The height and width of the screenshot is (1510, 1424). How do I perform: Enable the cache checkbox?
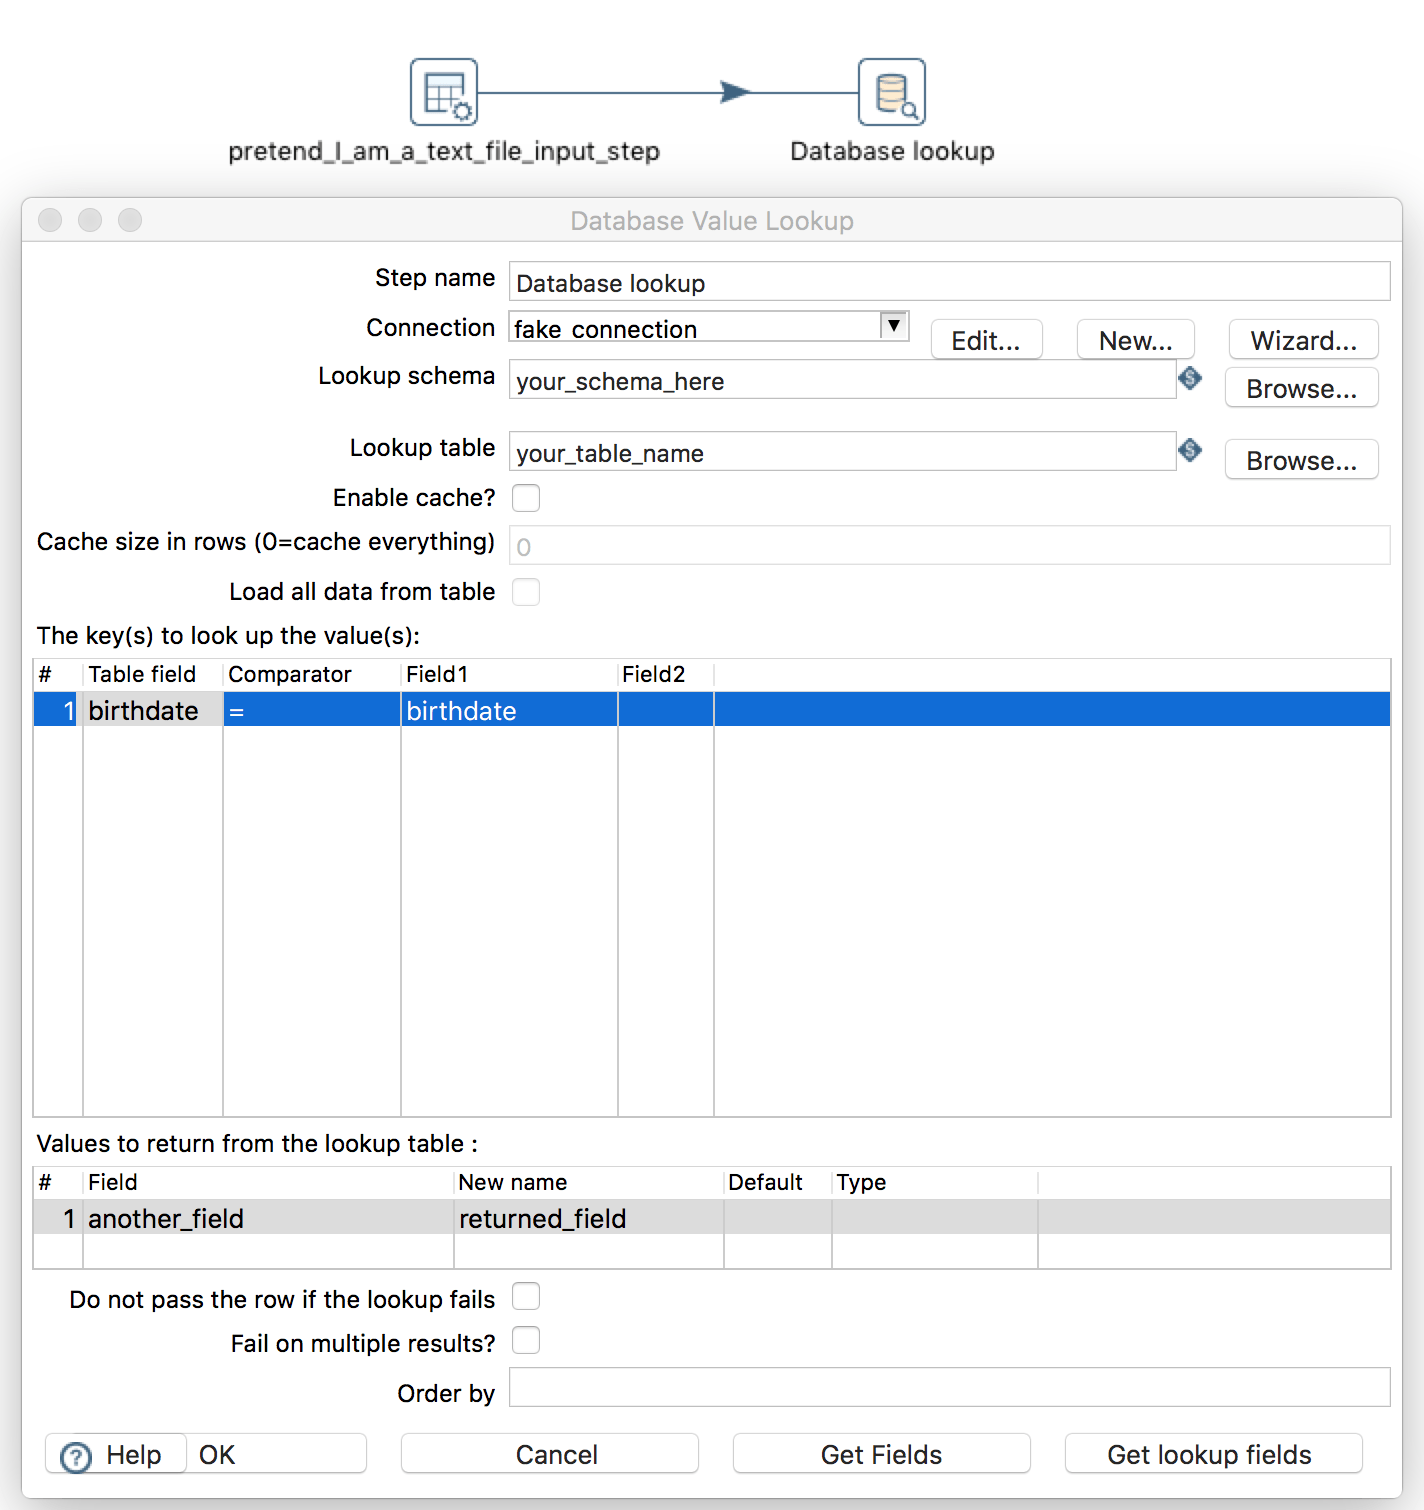526,498
